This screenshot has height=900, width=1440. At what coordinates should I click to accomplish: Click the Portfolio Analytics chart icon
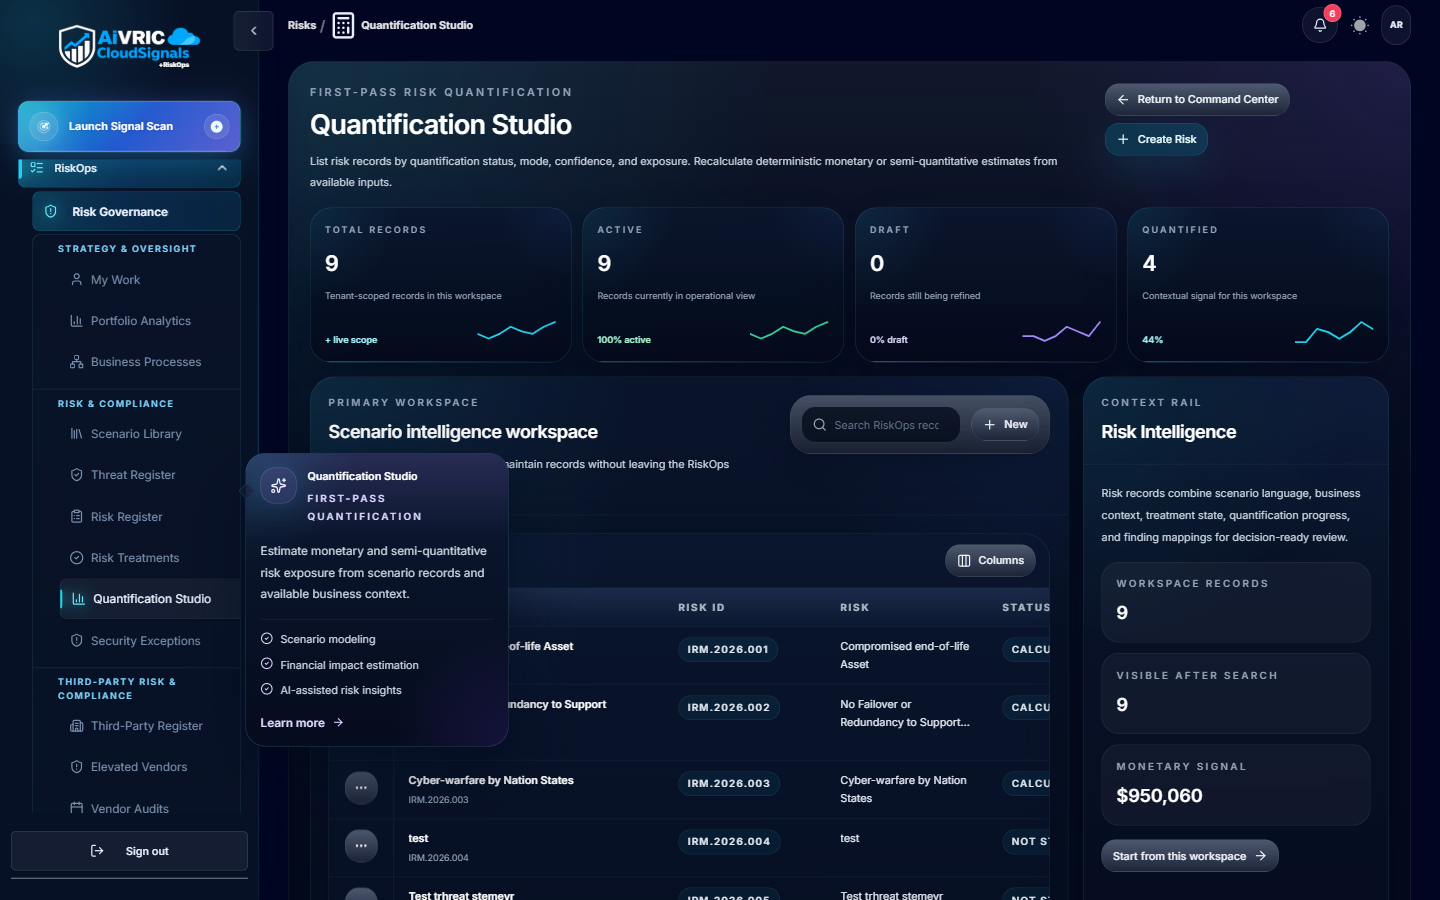(x=76, y=321)
